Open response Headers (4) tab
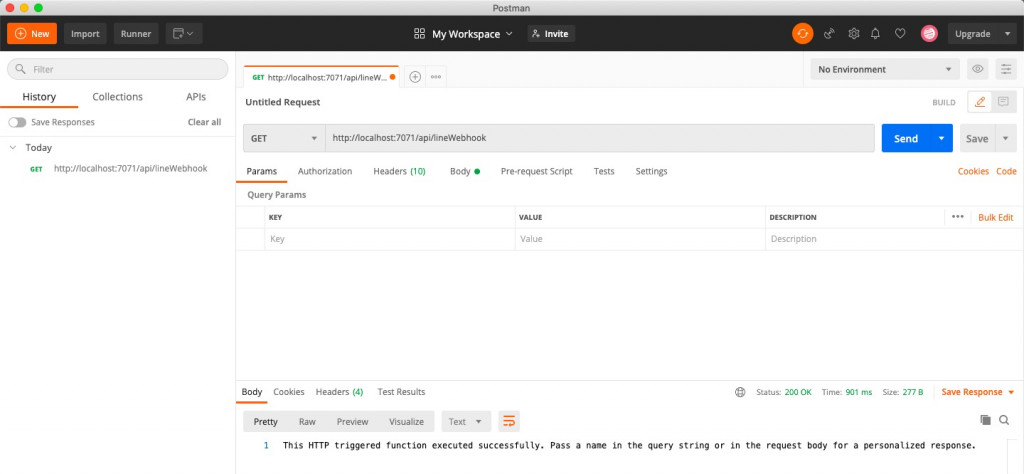 coord(339,392)
